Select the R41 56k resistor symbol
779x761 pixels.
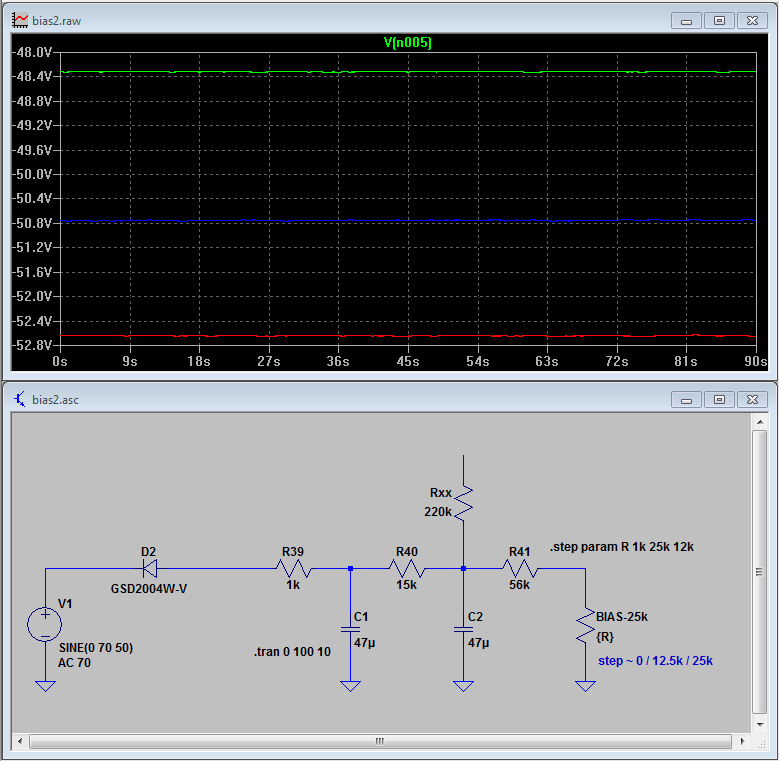pyautogui.click(x=520, y=569)
